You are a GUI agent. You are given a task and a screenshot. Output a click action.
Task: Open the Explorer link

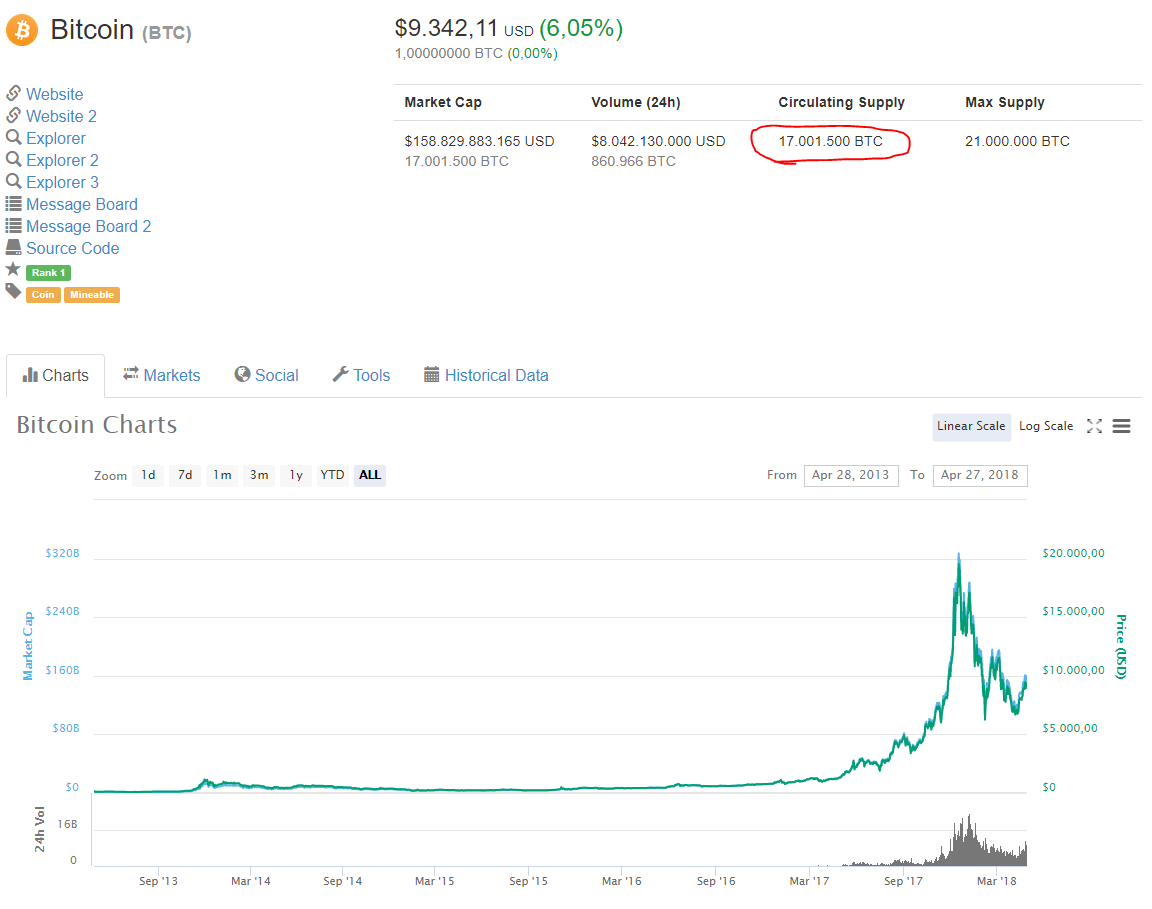click(56, 138)
